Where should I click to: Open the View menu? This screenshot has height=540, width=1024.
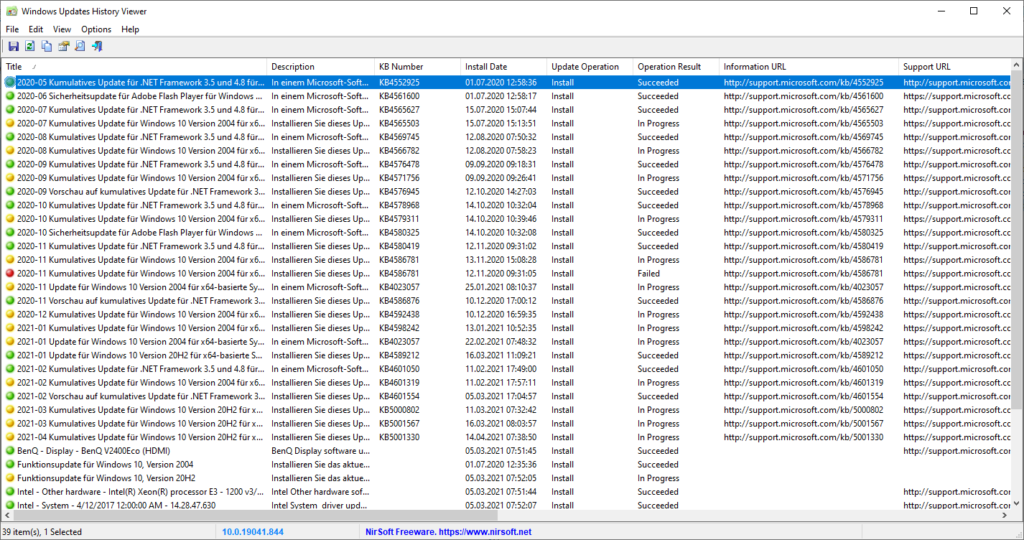pos(62,29)
